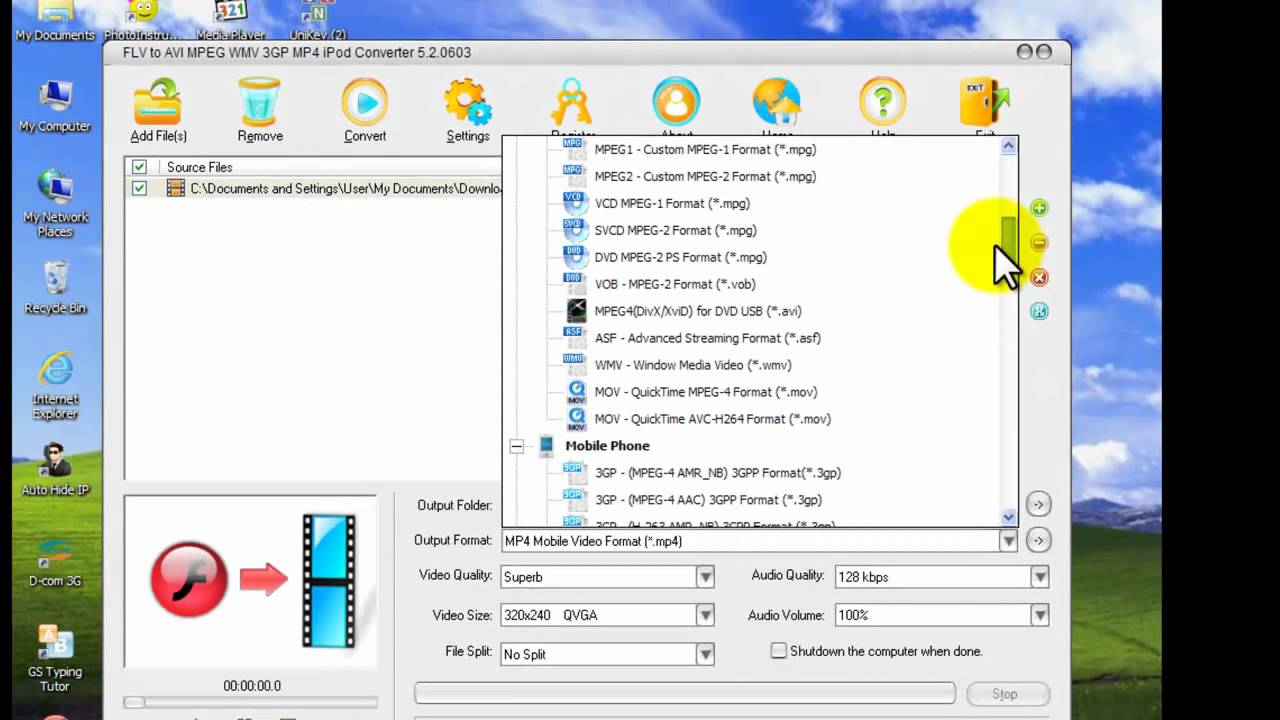Click the teal properties button at right

coord(1039,311)
